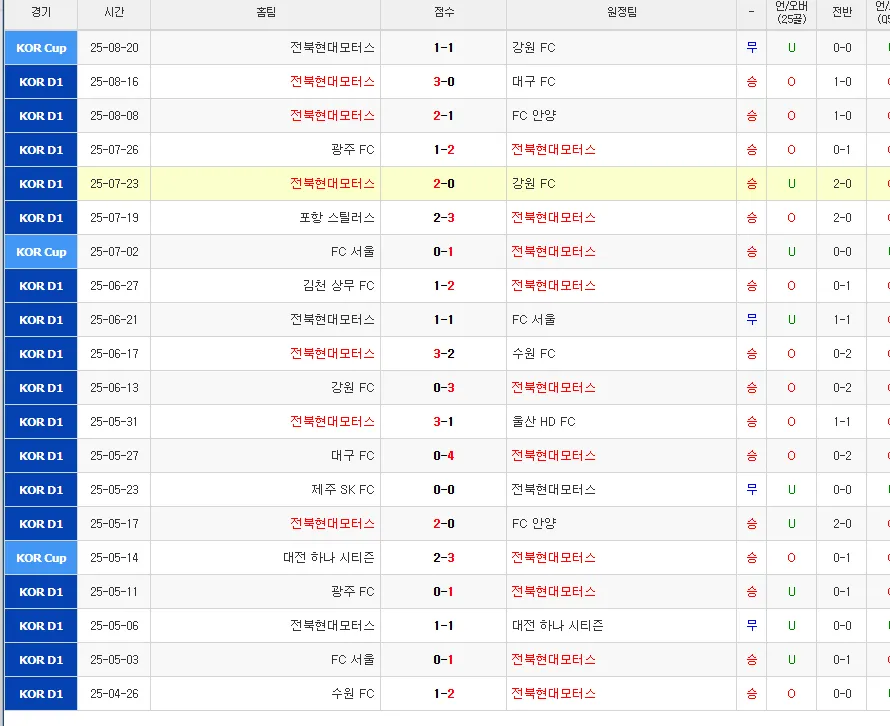Select the 시간 column header
The height and width of the screenshot is (726, 890).
pyautogui.click(x=114, y=12)
